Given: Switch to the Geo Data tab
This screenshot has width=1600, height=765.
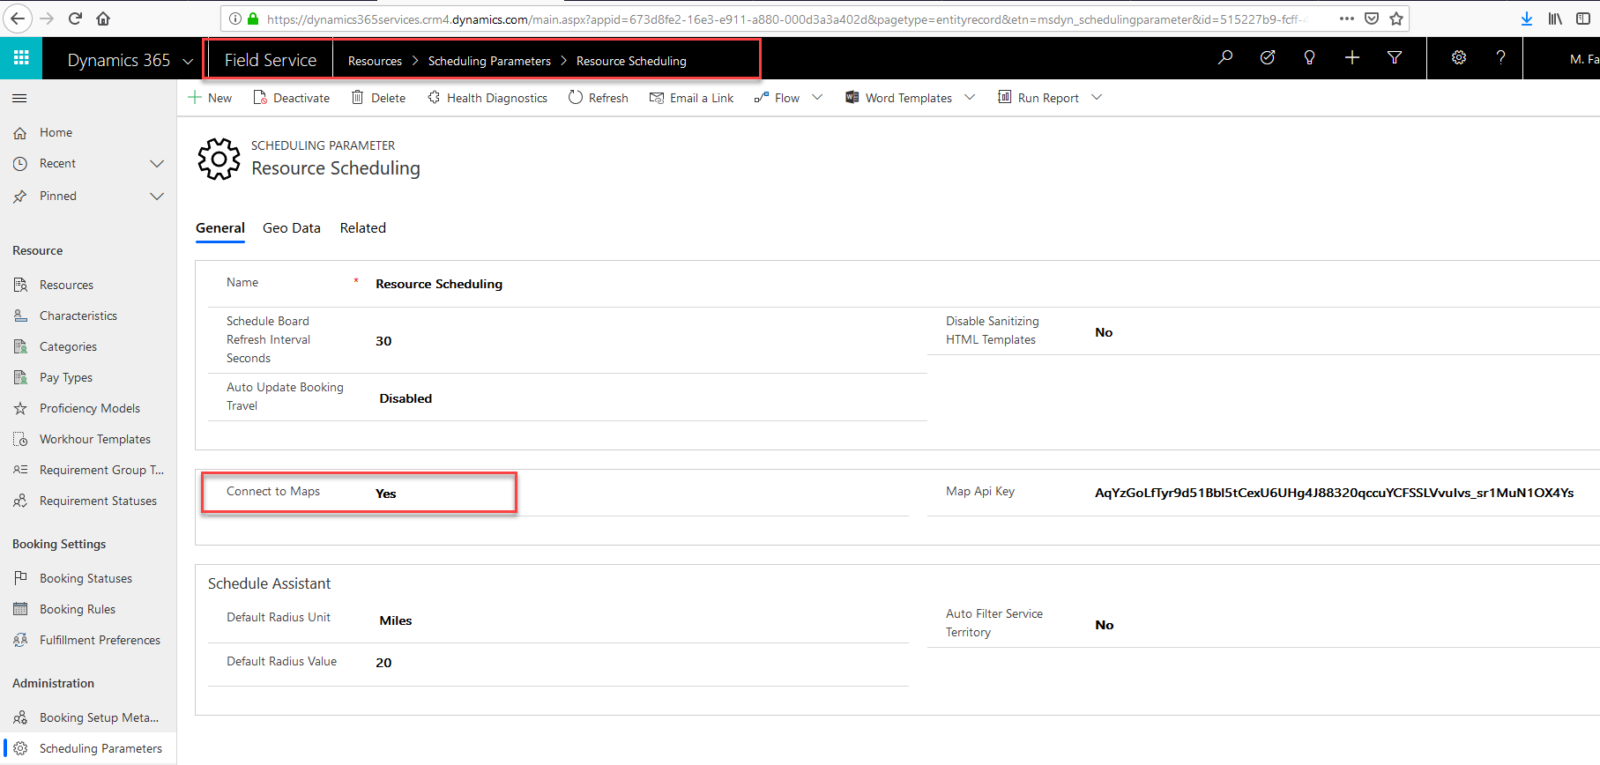Looking at the screenshot, I should pos(291,228).
